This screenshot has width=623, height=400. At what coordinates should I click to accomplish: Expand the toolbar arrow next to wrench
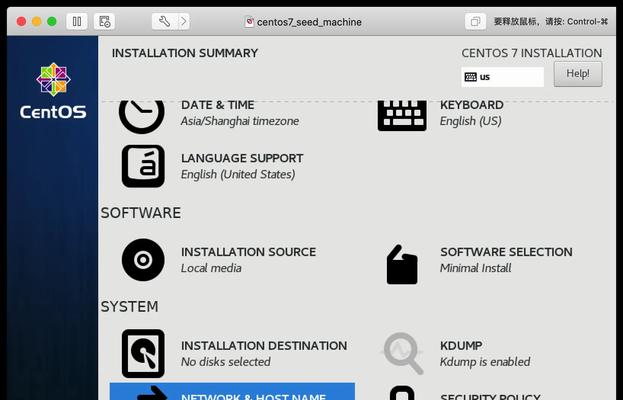pos(184,21)
